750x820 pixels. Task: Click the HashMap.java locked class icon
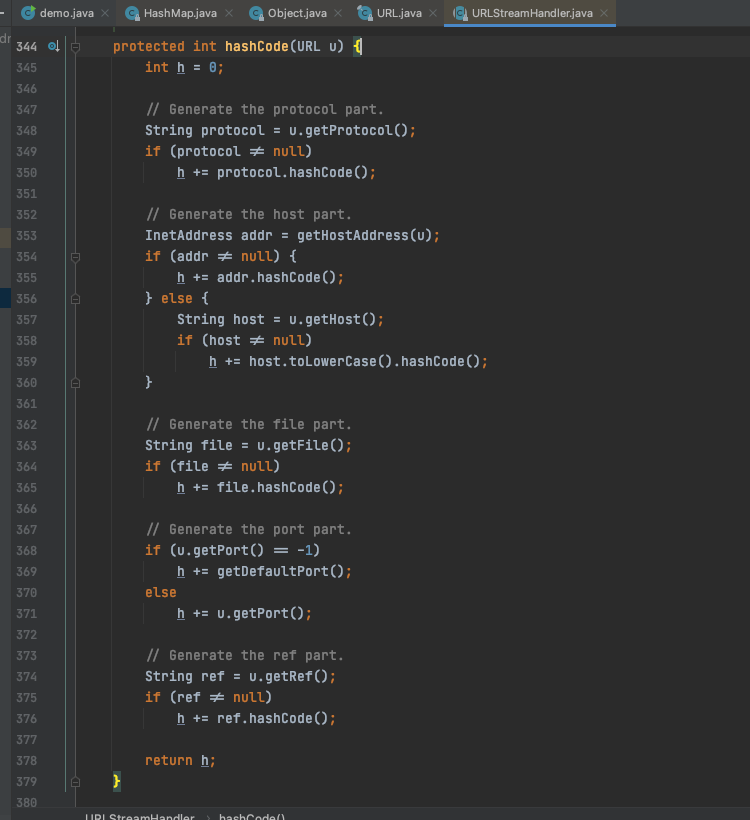coord(132,13)
